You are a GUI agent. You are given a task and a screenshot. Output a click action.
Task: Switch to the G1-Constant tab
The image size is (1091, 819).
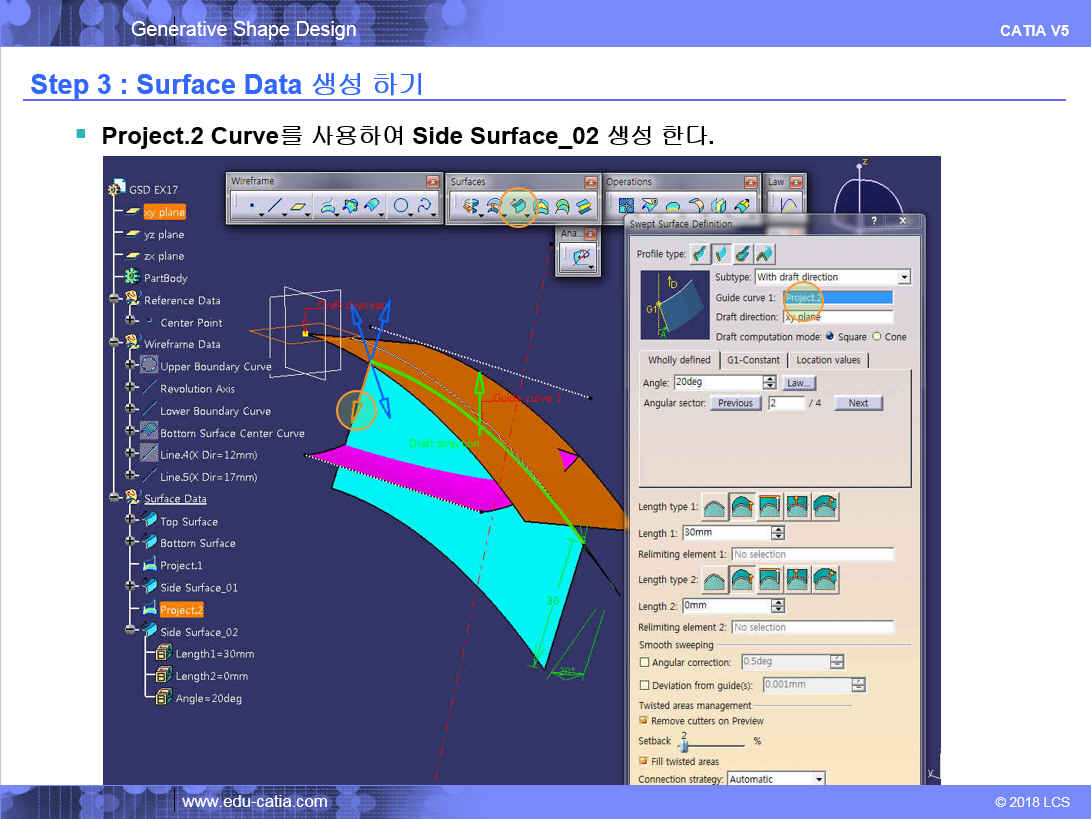753,360
